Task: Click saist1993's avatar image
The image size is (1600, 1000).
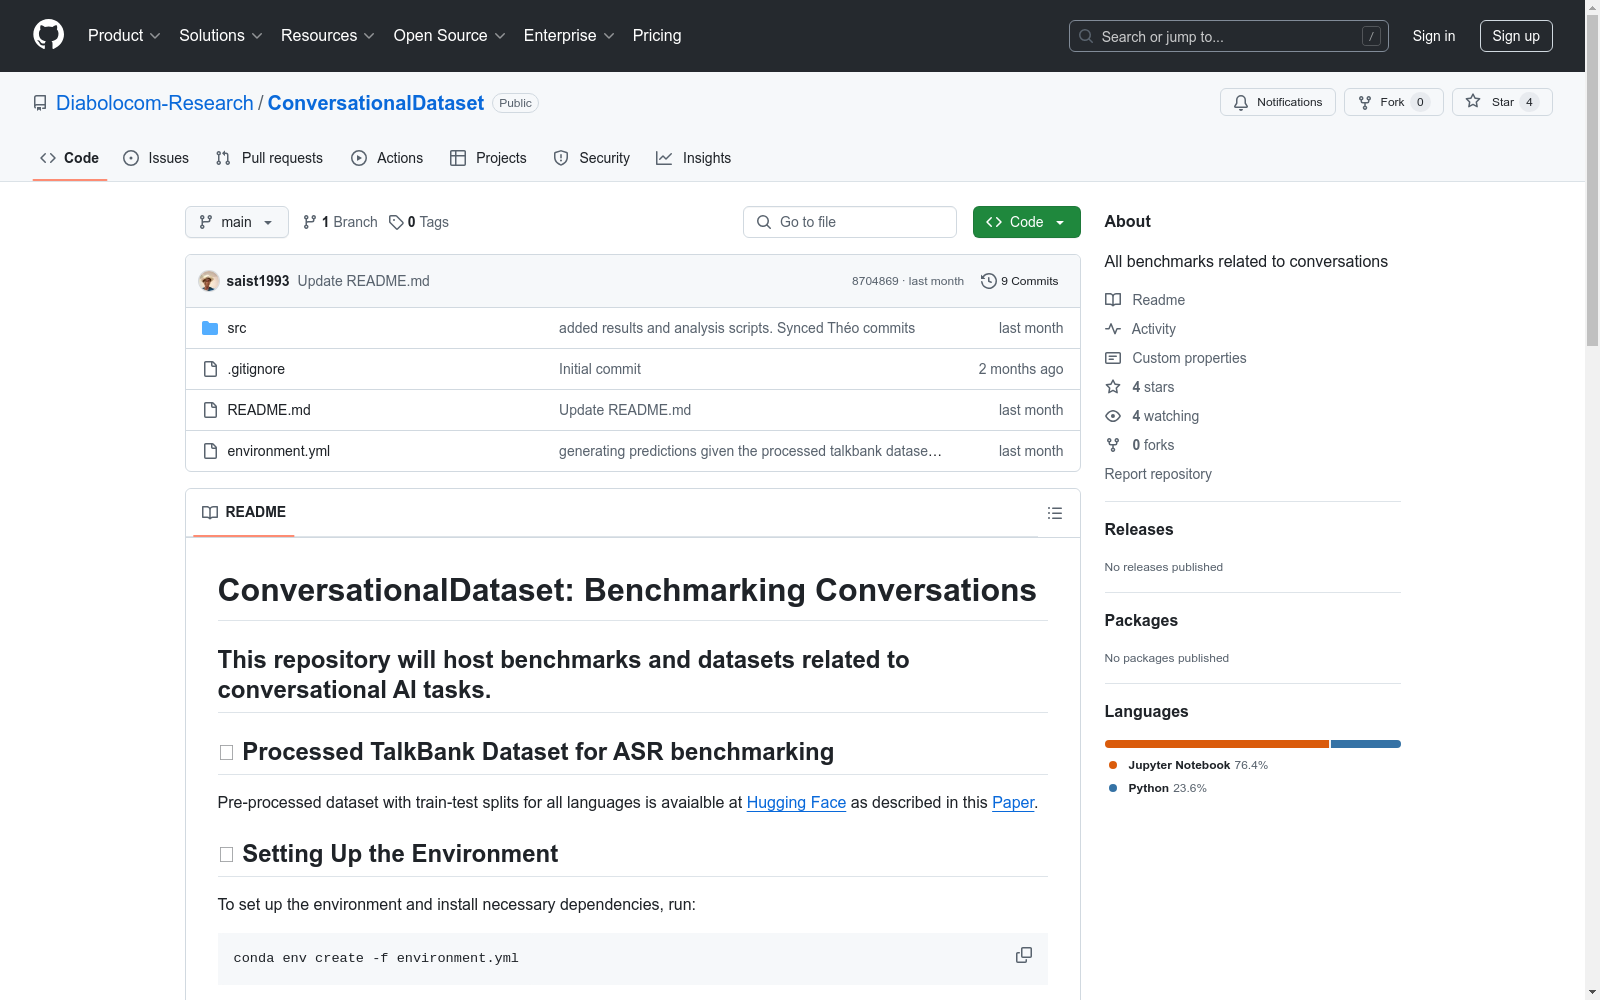Action: click(209, 281)
